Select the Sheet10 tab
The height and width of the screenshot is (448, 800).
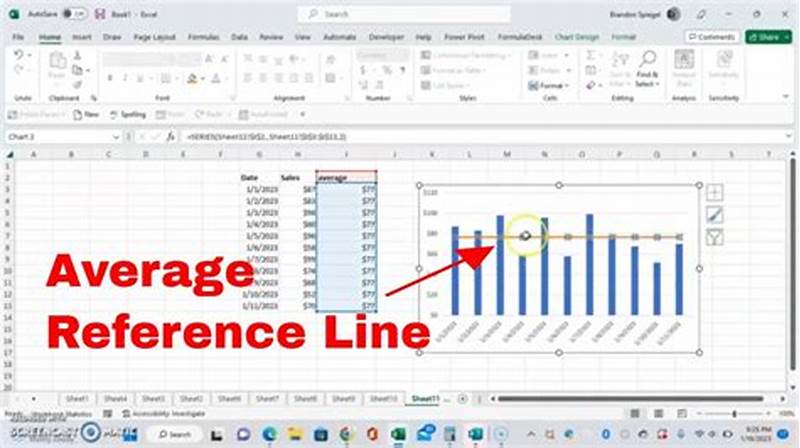tap(383, 399)
